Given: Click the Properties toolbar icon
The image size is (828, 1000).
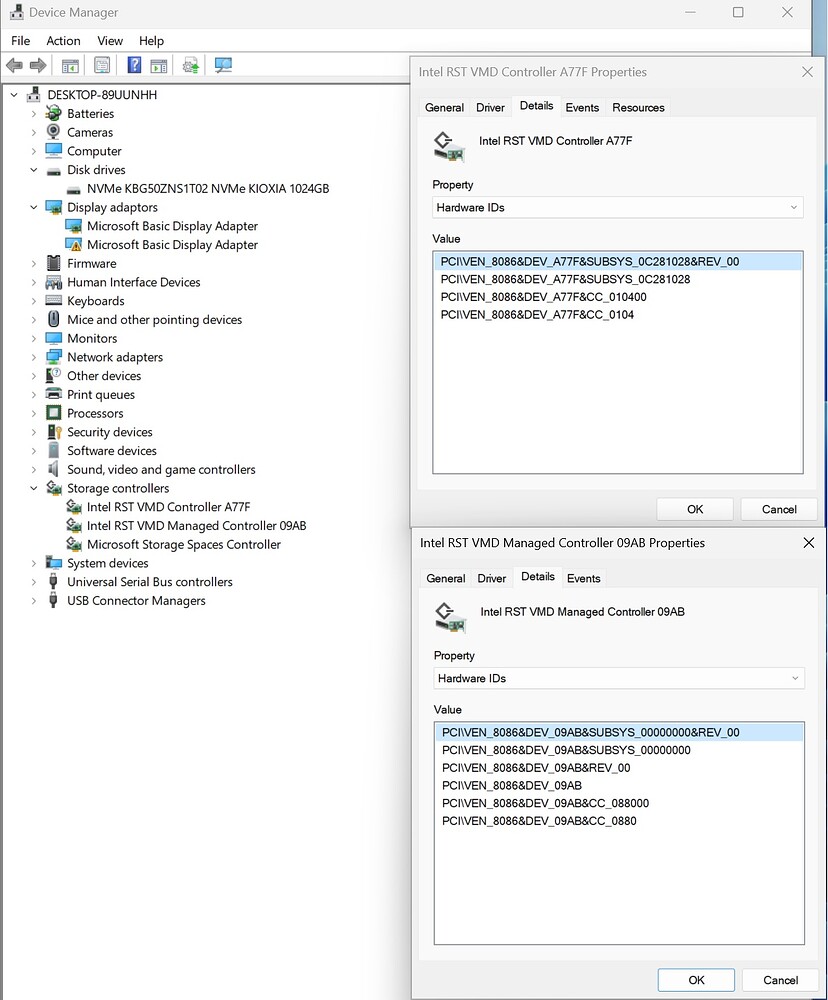Looking at the screenshot, I should pos(102,66).
